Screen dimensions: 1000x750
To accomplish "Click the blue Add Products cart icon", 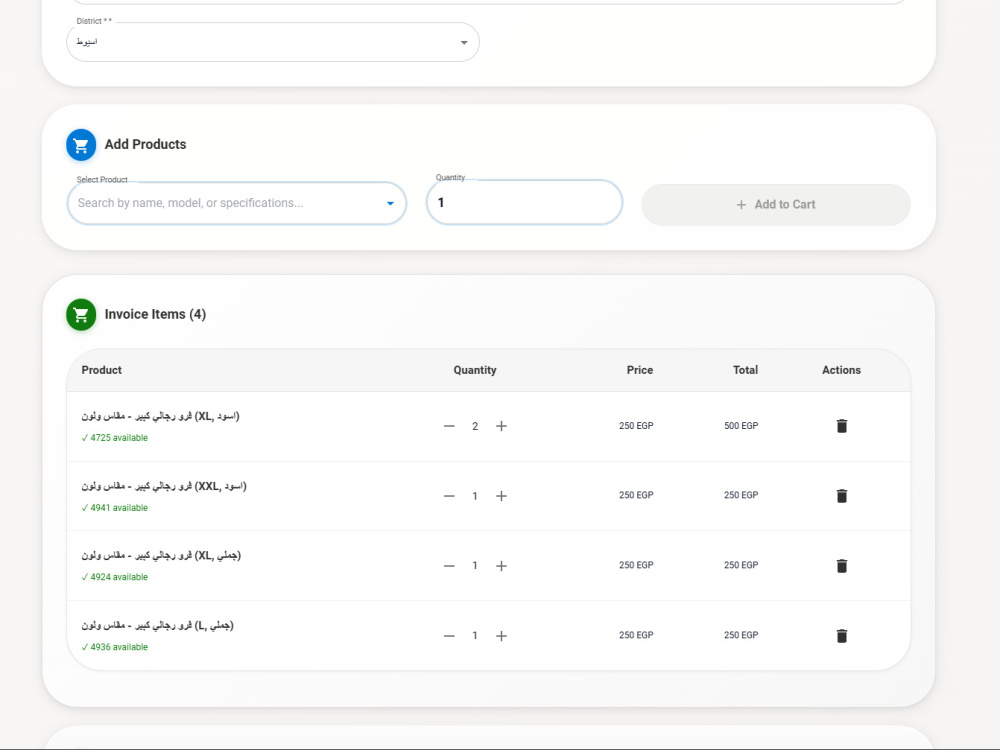I will (81, 145).
